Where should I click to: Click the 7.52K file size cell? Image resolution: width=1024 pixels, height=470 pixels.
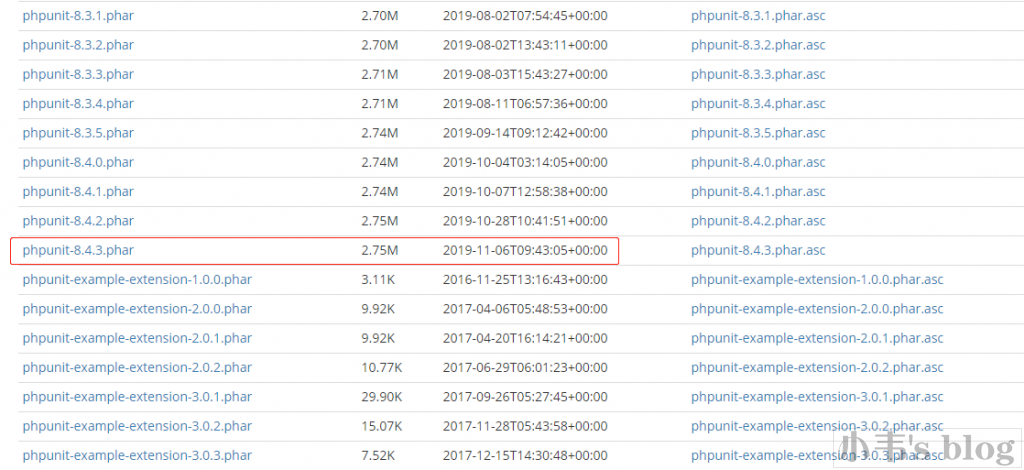coord(378,456)
